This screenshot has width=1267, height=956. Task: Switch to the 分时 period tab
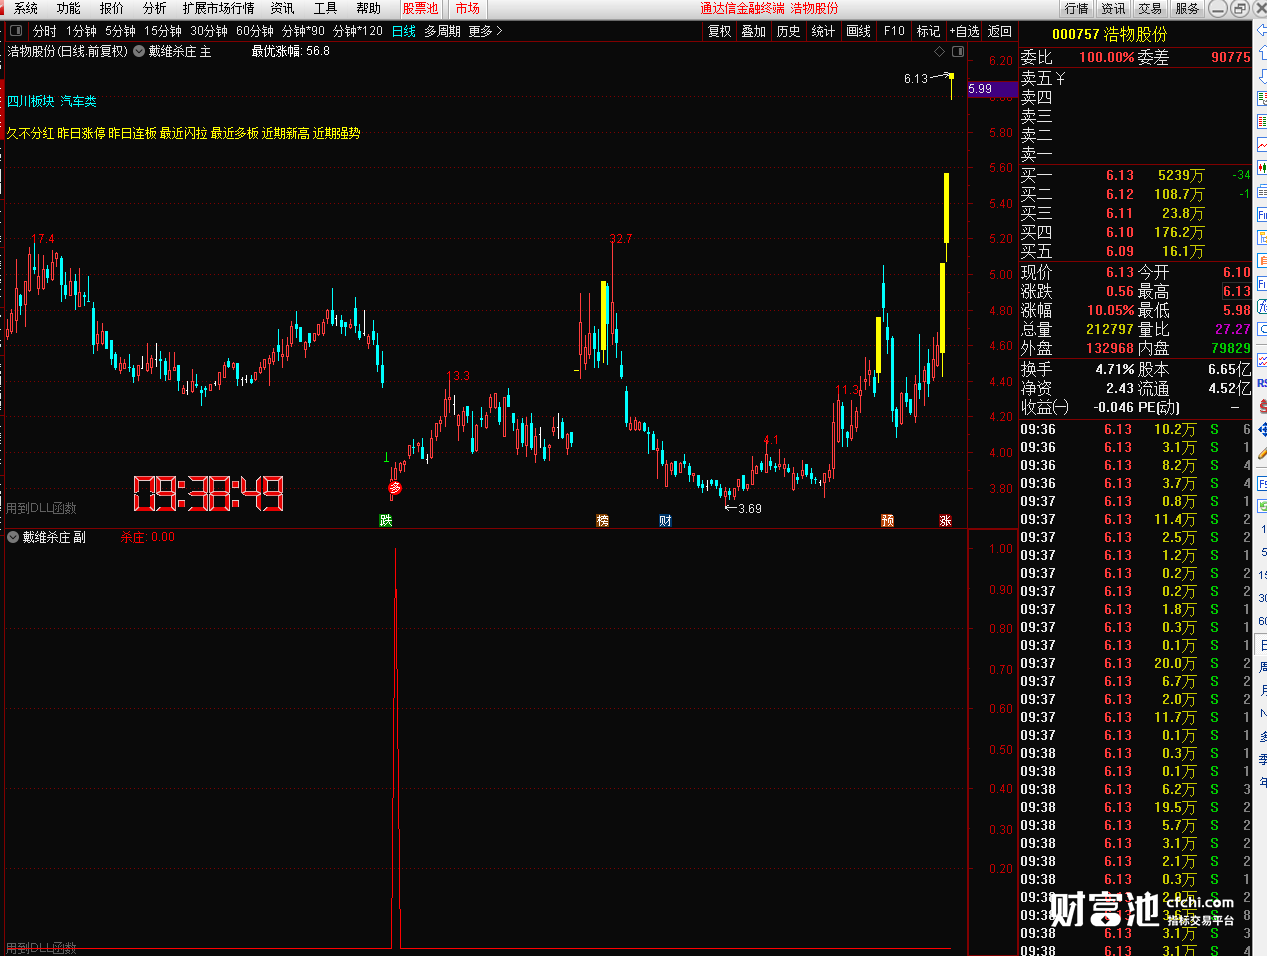[45, 31]
